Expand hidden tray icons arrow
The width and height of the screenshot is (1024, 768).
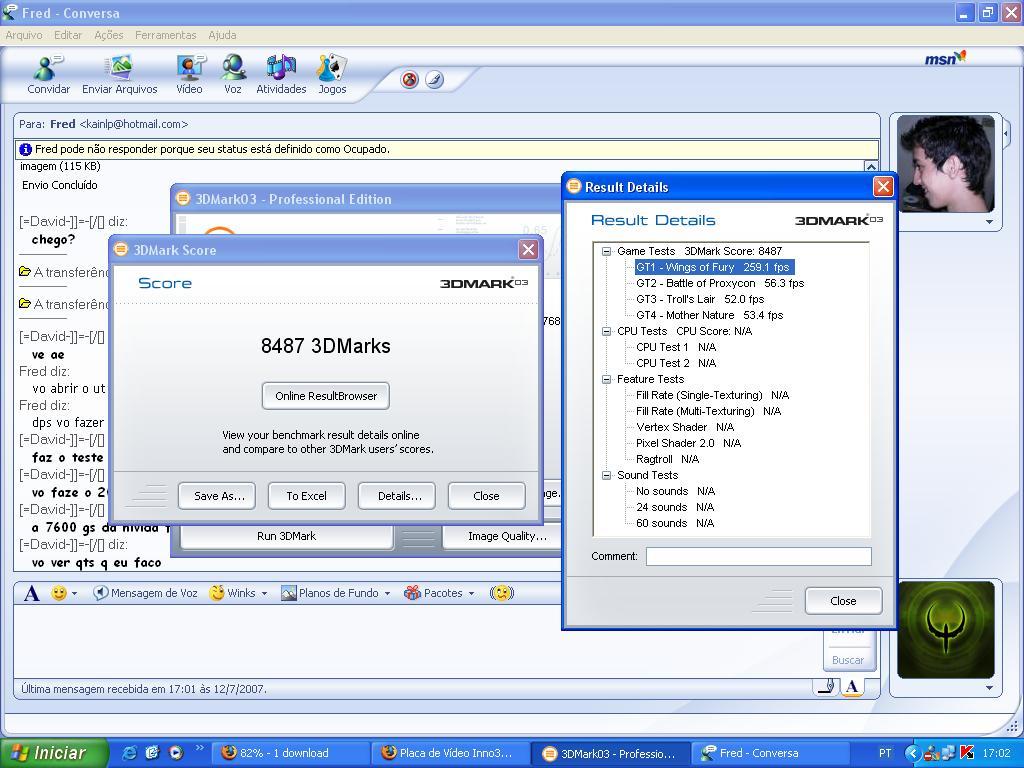pyautogui.click(x=912, y=753)
